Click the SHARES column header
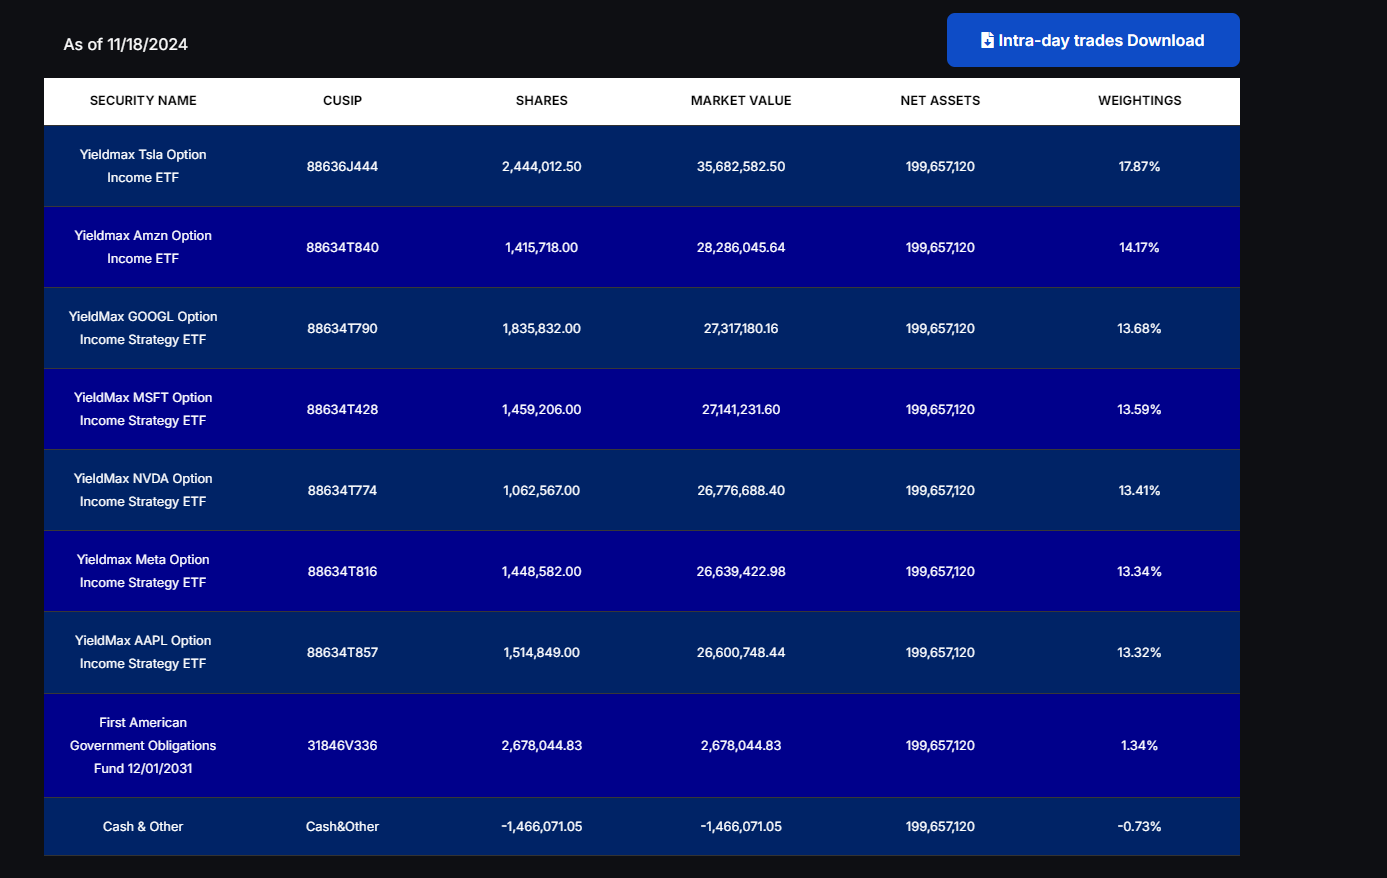The image size is (1387, 878). tap(542, 100)
